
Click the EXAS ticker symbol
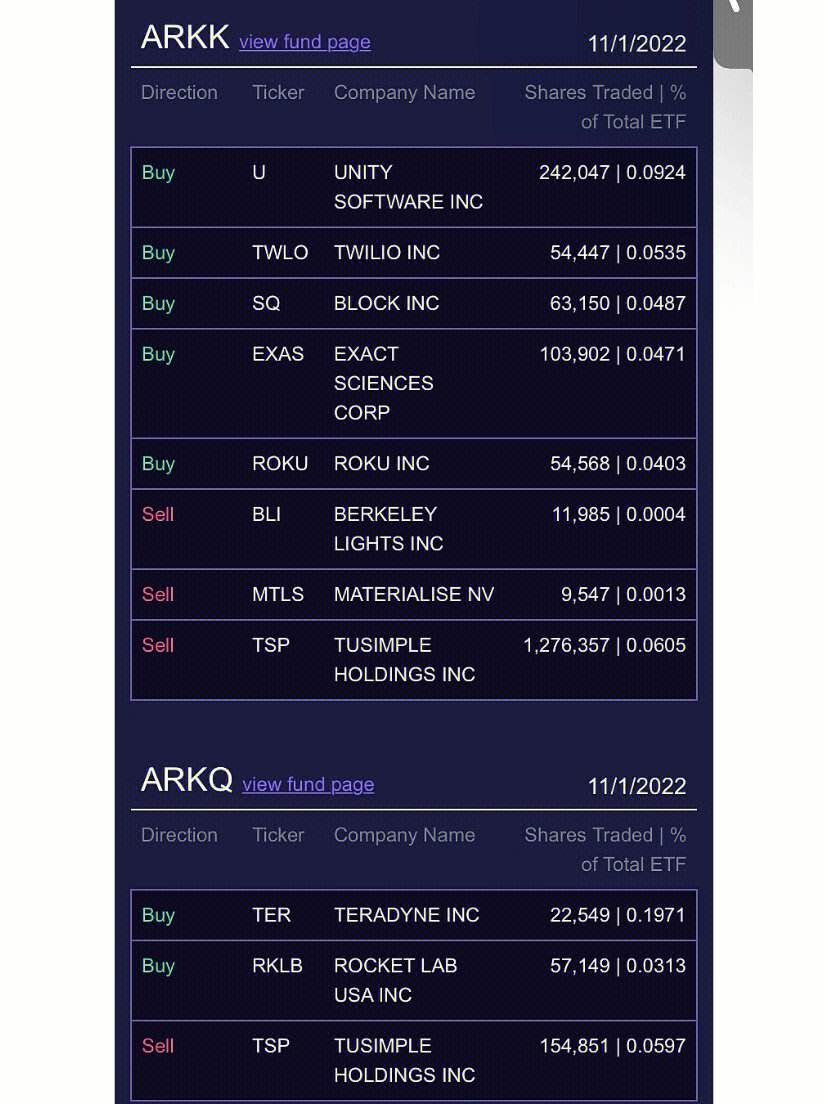(278, 354)
